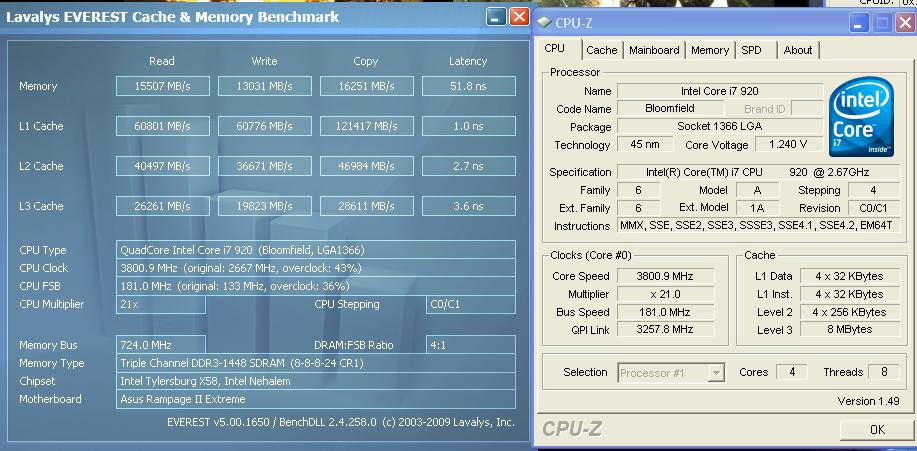Viewport: 917px width, 451px height.
Task: Click the Chipset Intel Tylersburg X58 field
Action: 316,381
